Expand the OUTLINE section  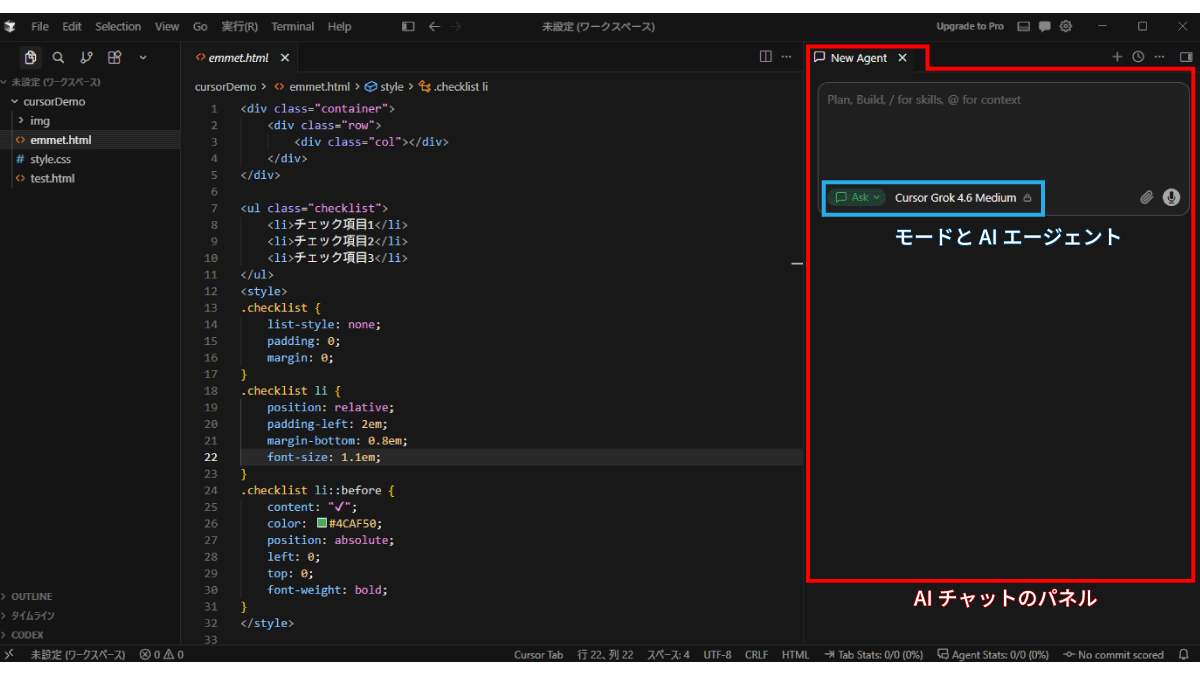click(91, 597)
